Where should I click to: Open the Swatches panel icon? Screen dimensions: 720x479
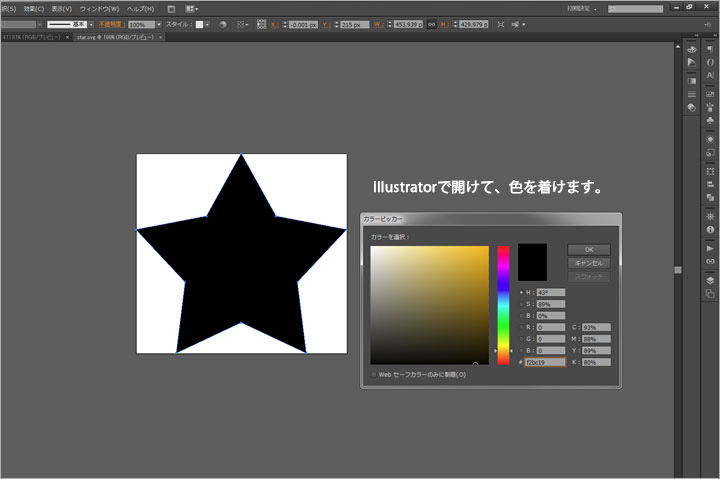coord(710,94)
